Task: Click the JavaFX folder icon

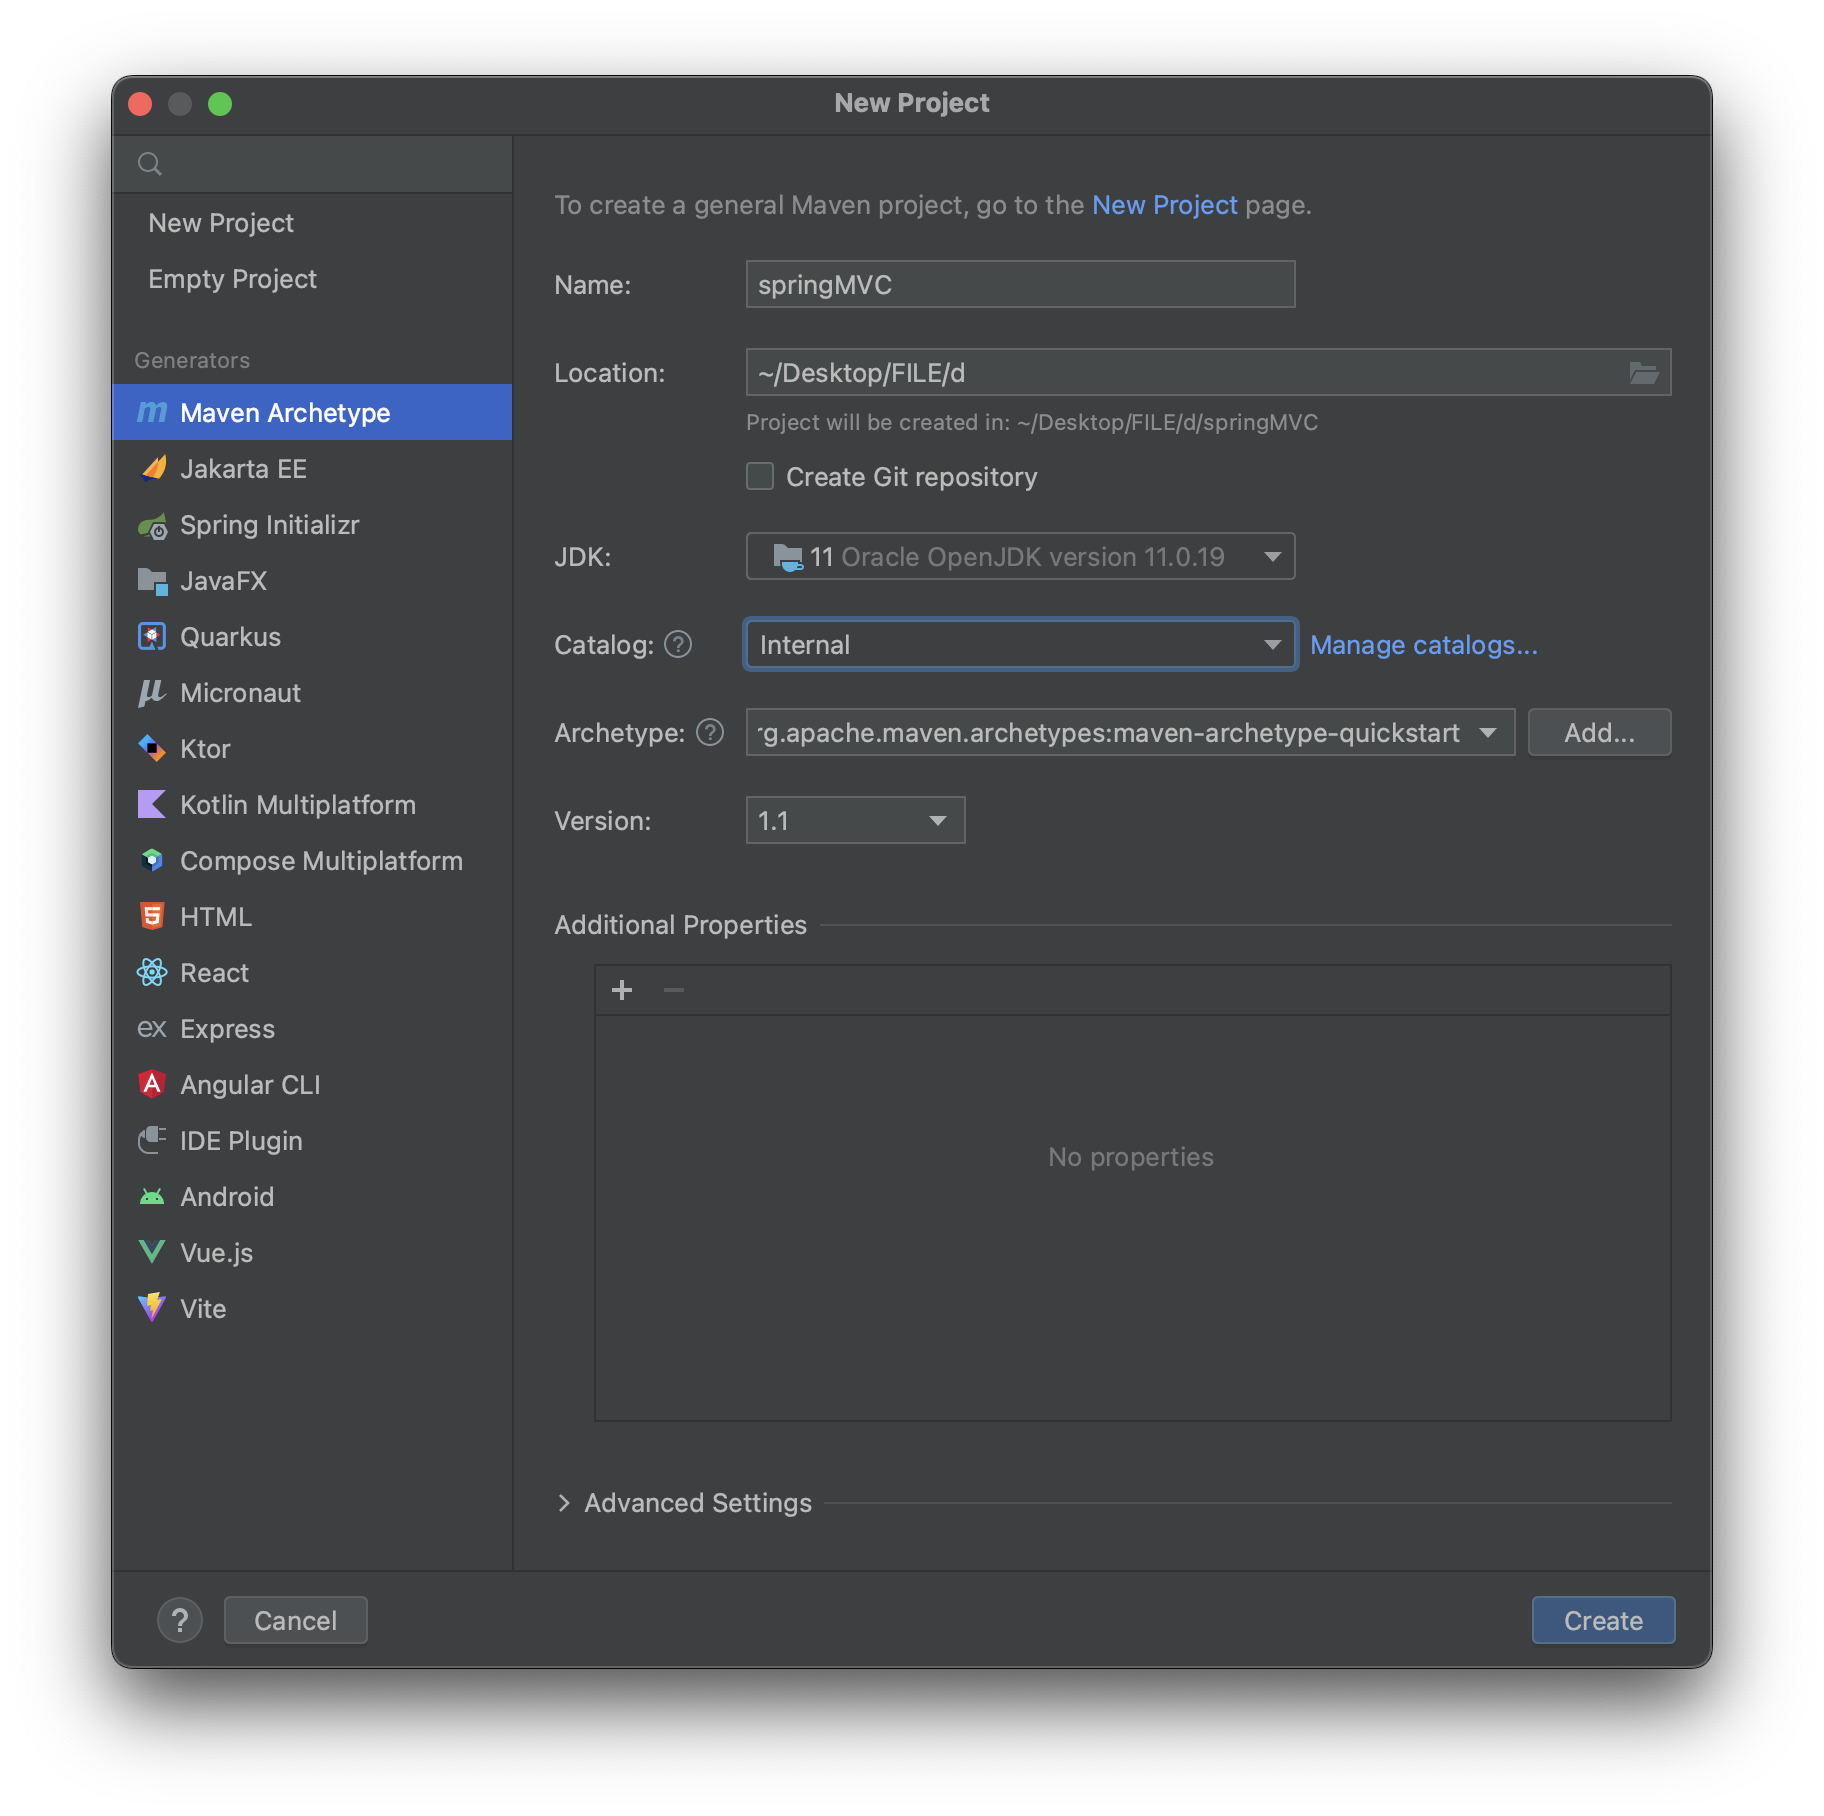Action: [x=152, y=580]
